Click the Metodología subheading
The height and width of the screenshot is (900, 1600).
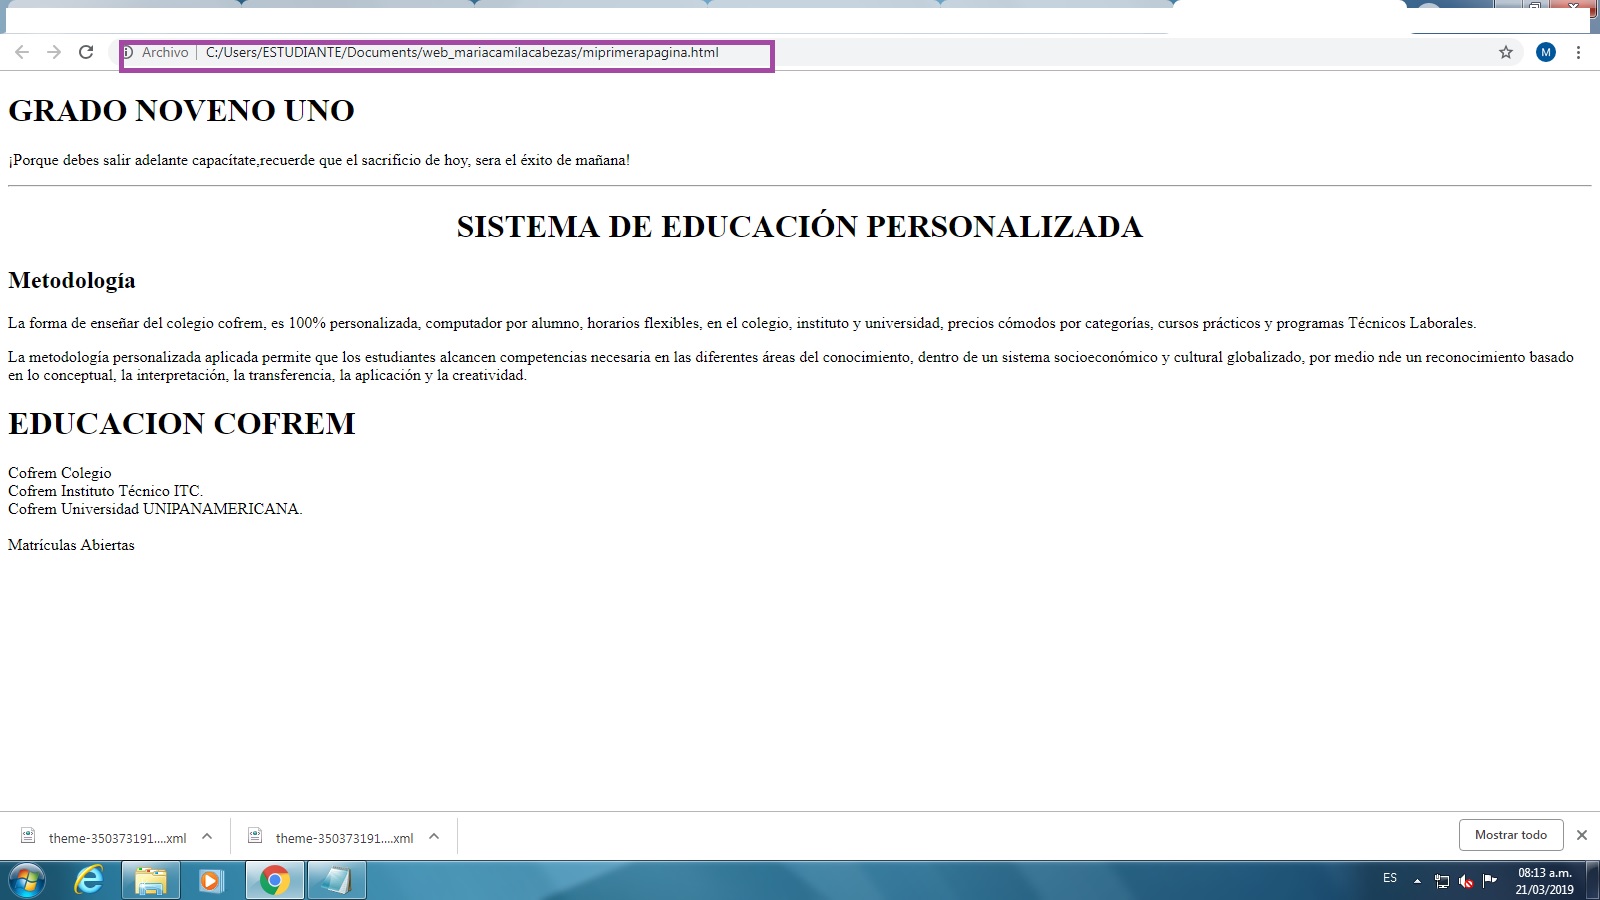click(72, 281)
